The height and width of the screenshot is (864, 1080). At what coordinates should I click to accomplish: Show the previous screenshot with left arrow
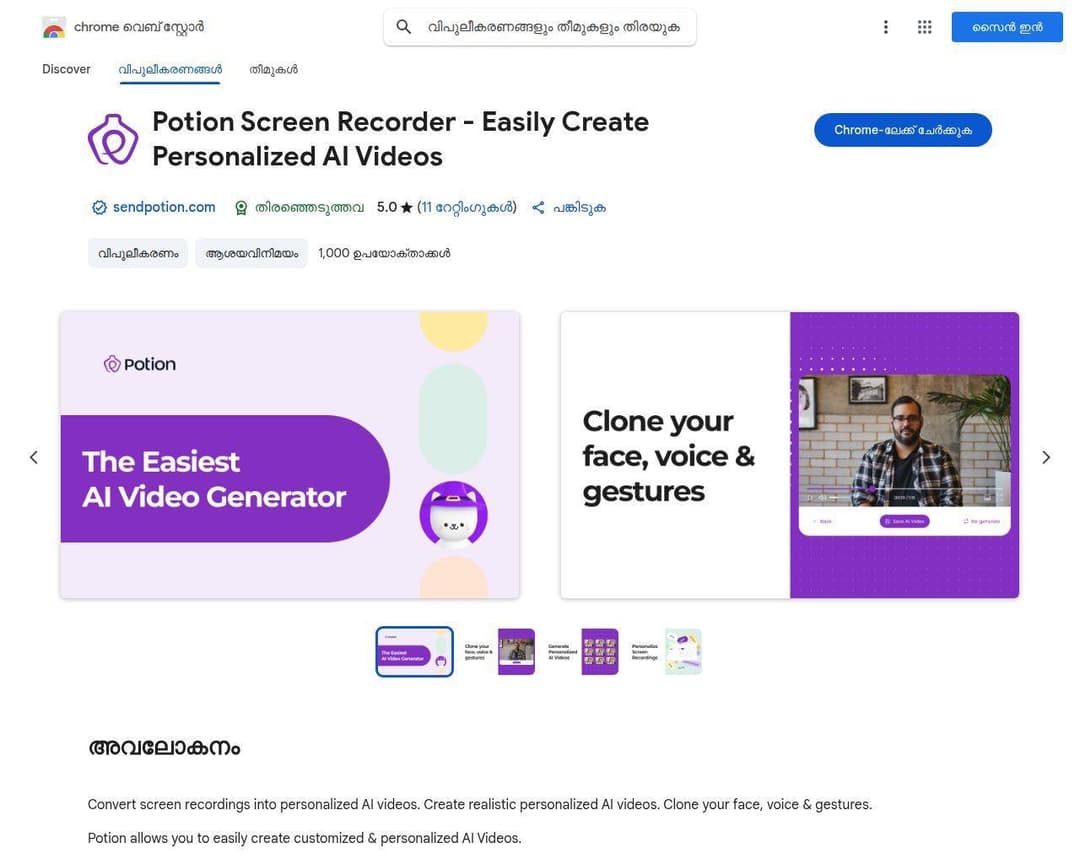pyautogui.click(x=33, y=457)
